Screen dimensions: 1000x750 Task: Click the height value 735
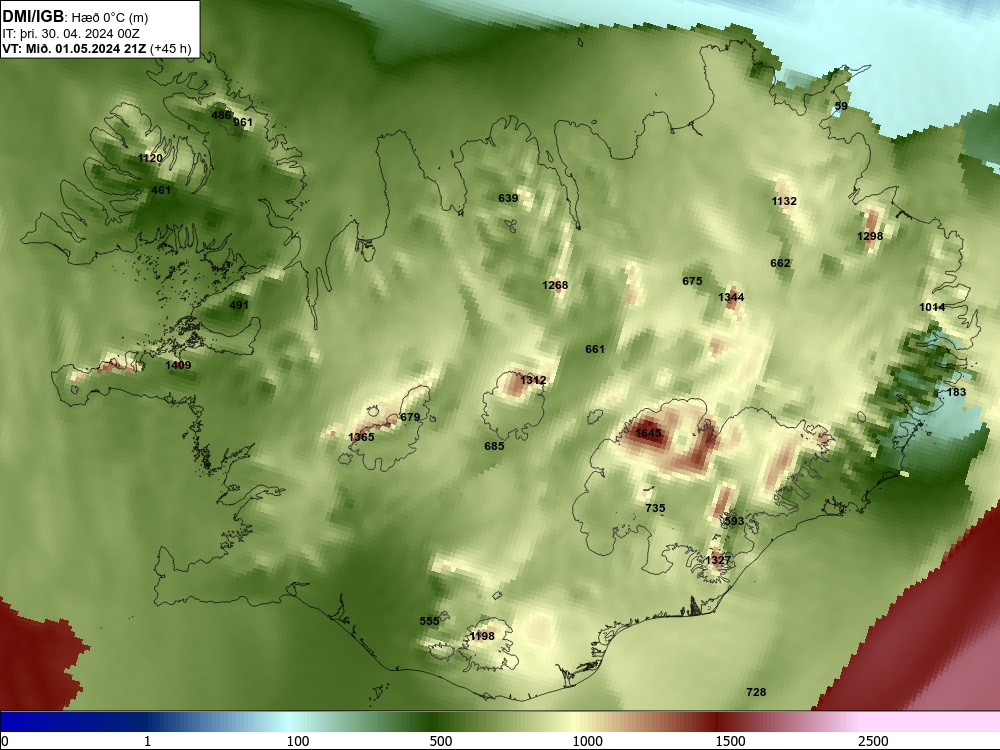pyautogui.click(x=655, y=508)
